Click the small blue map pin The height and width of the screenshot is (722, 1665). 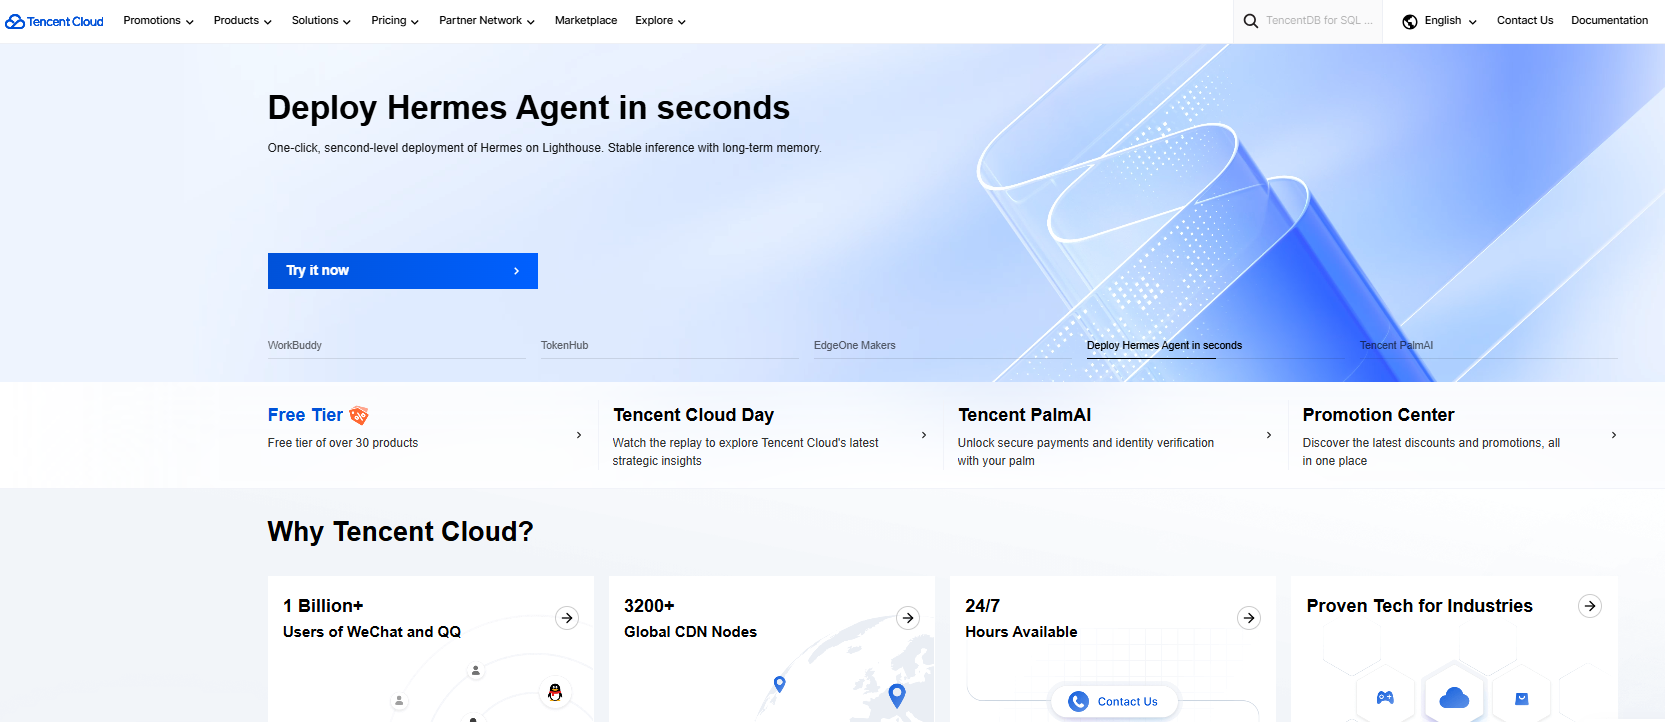pos(780,684)
